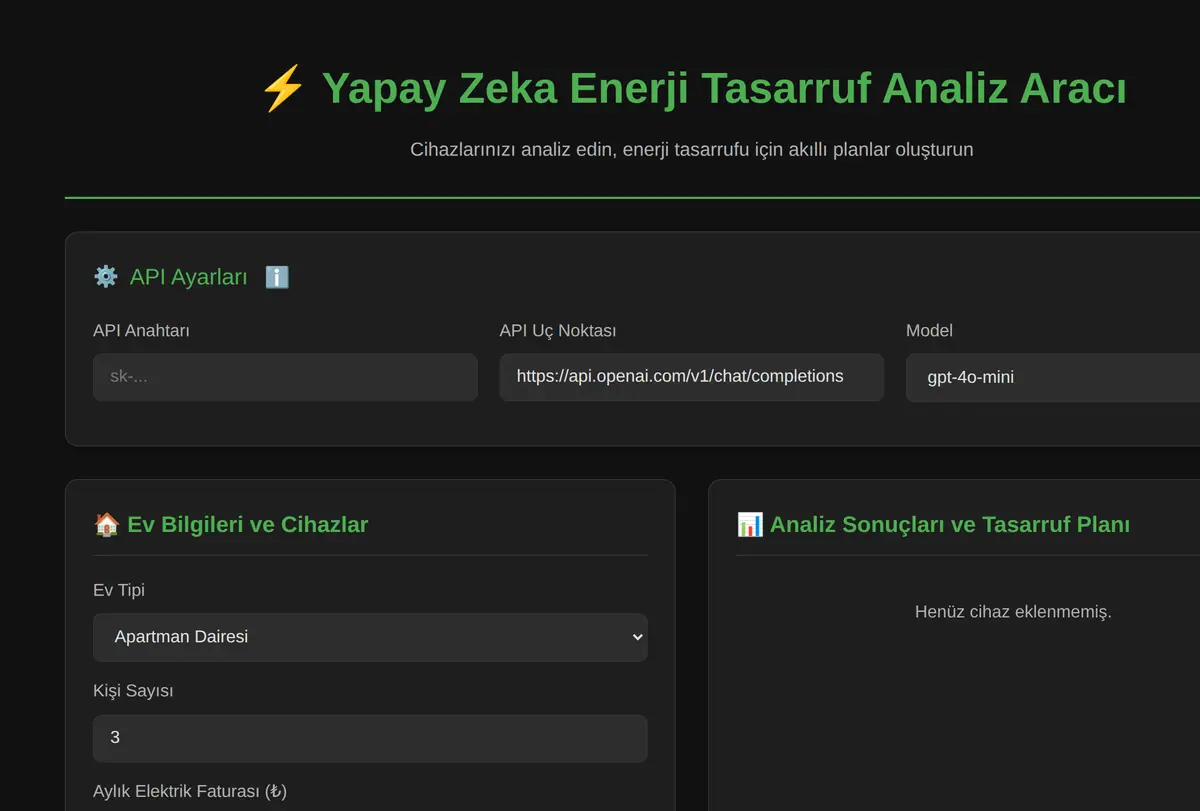Click the chart icon beside Analiz Sonuçları

click(749, 524)
